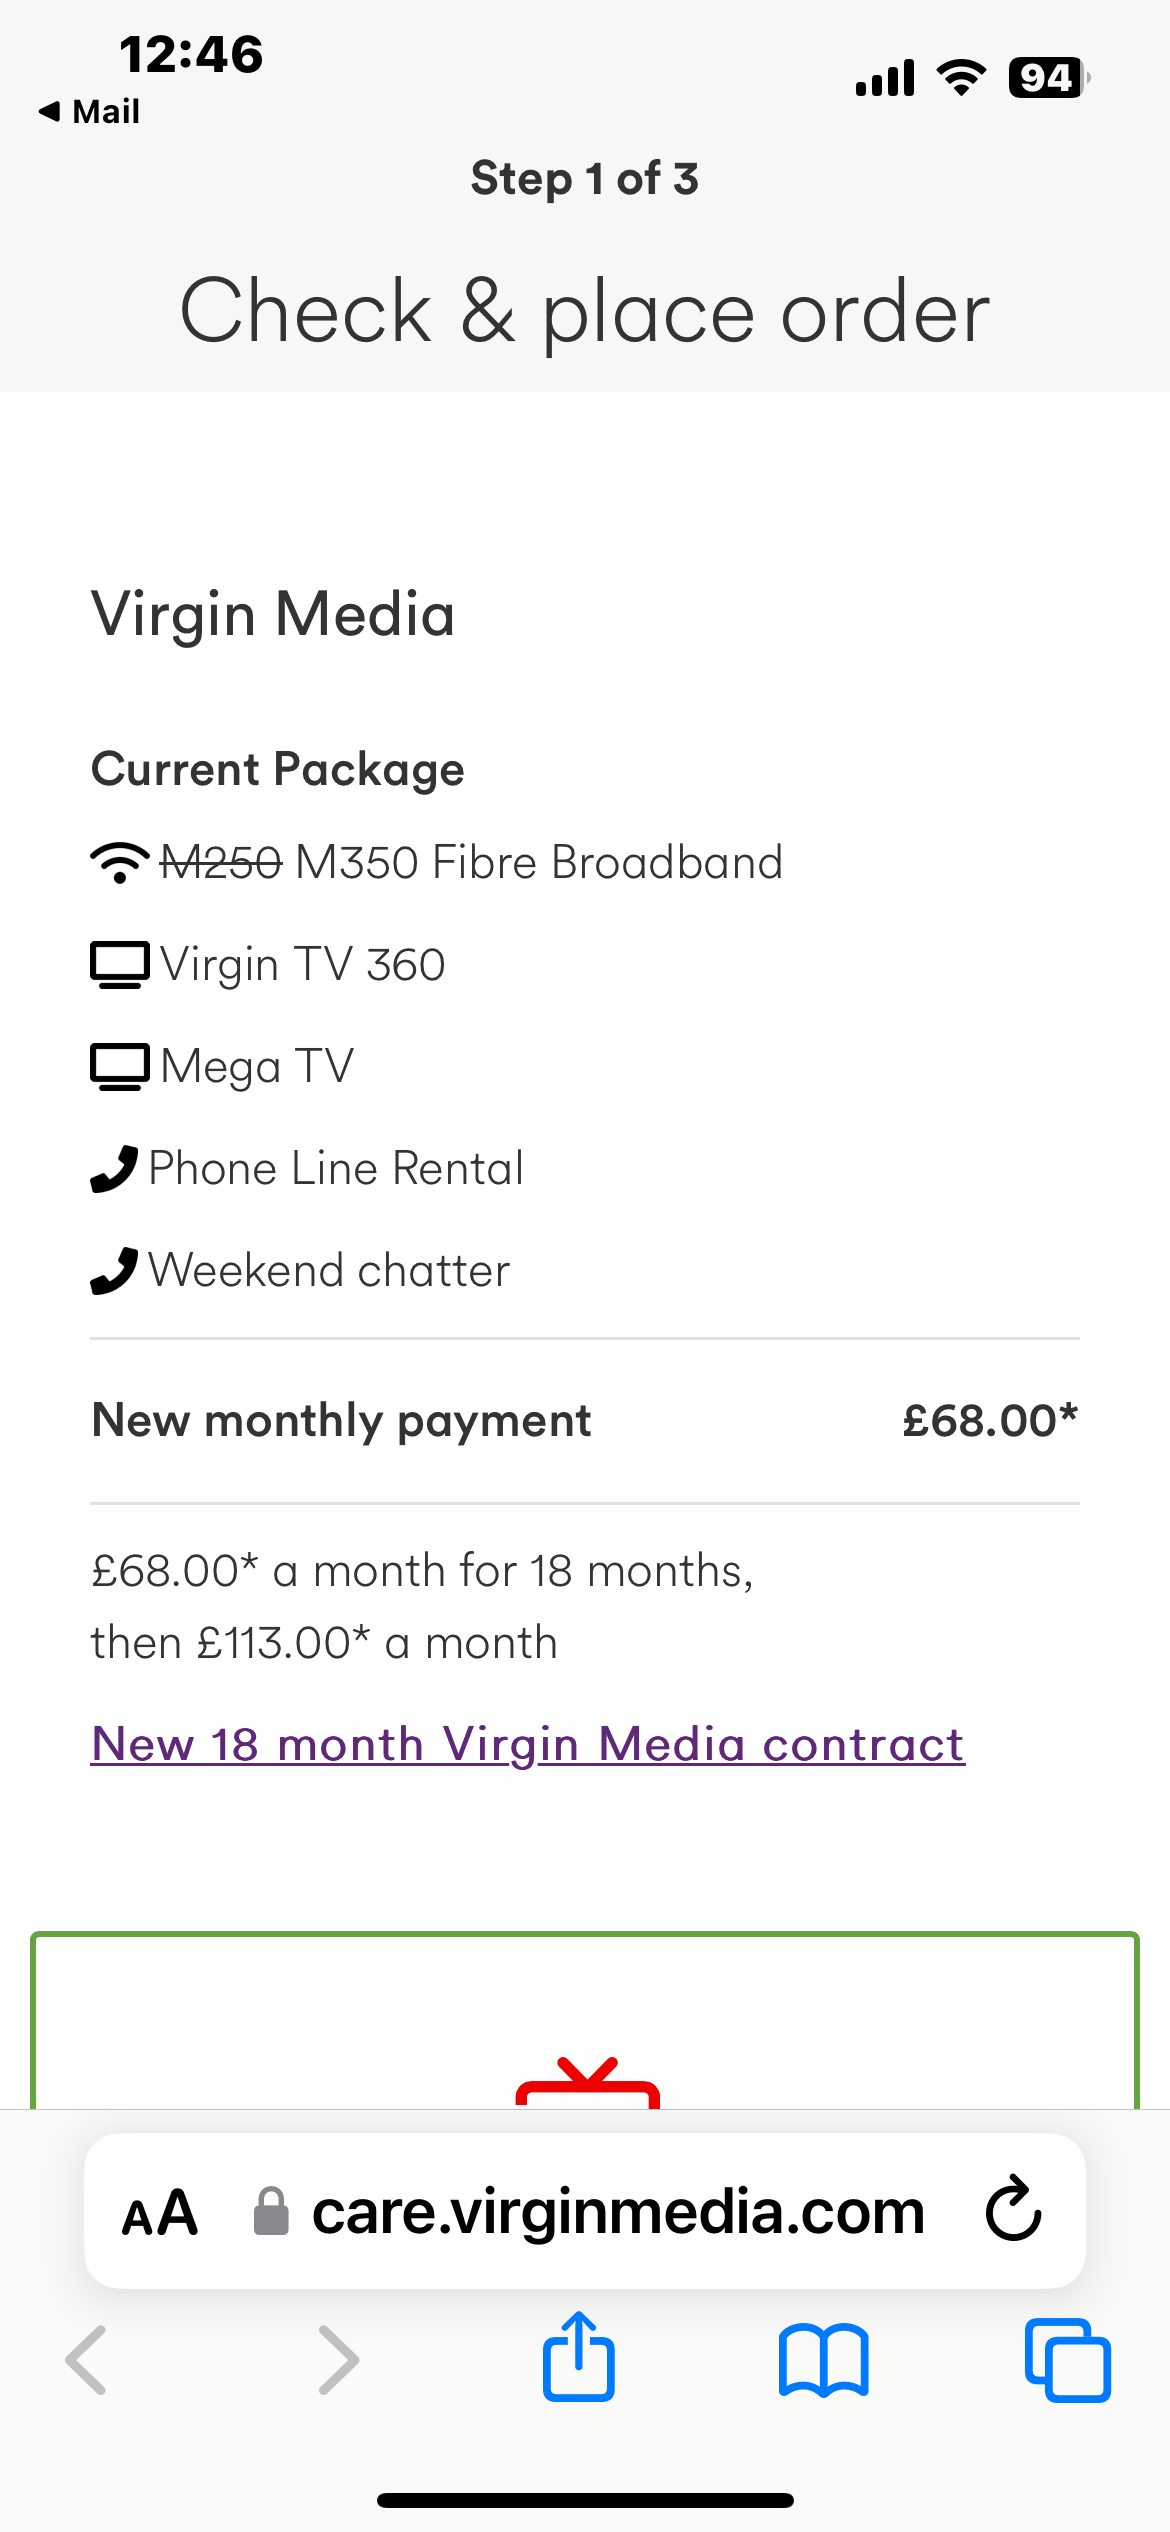This screenshot has height=2532, width=1170.
Task: Open the AA reader text-size menu
Action: 159,2213
